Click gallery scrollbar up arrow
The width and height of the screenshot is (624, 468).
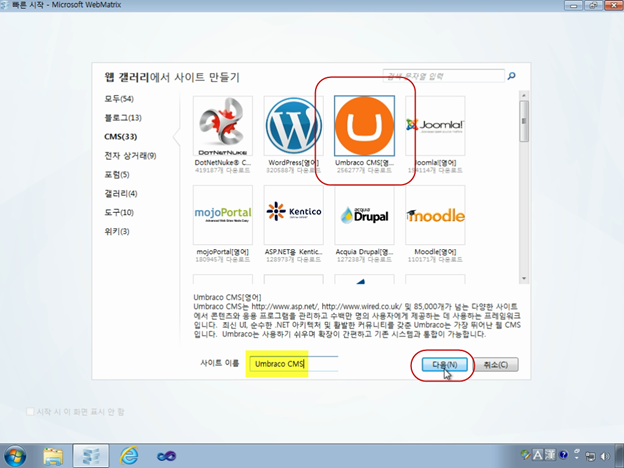pyautogui.click(x=524, y=96)
